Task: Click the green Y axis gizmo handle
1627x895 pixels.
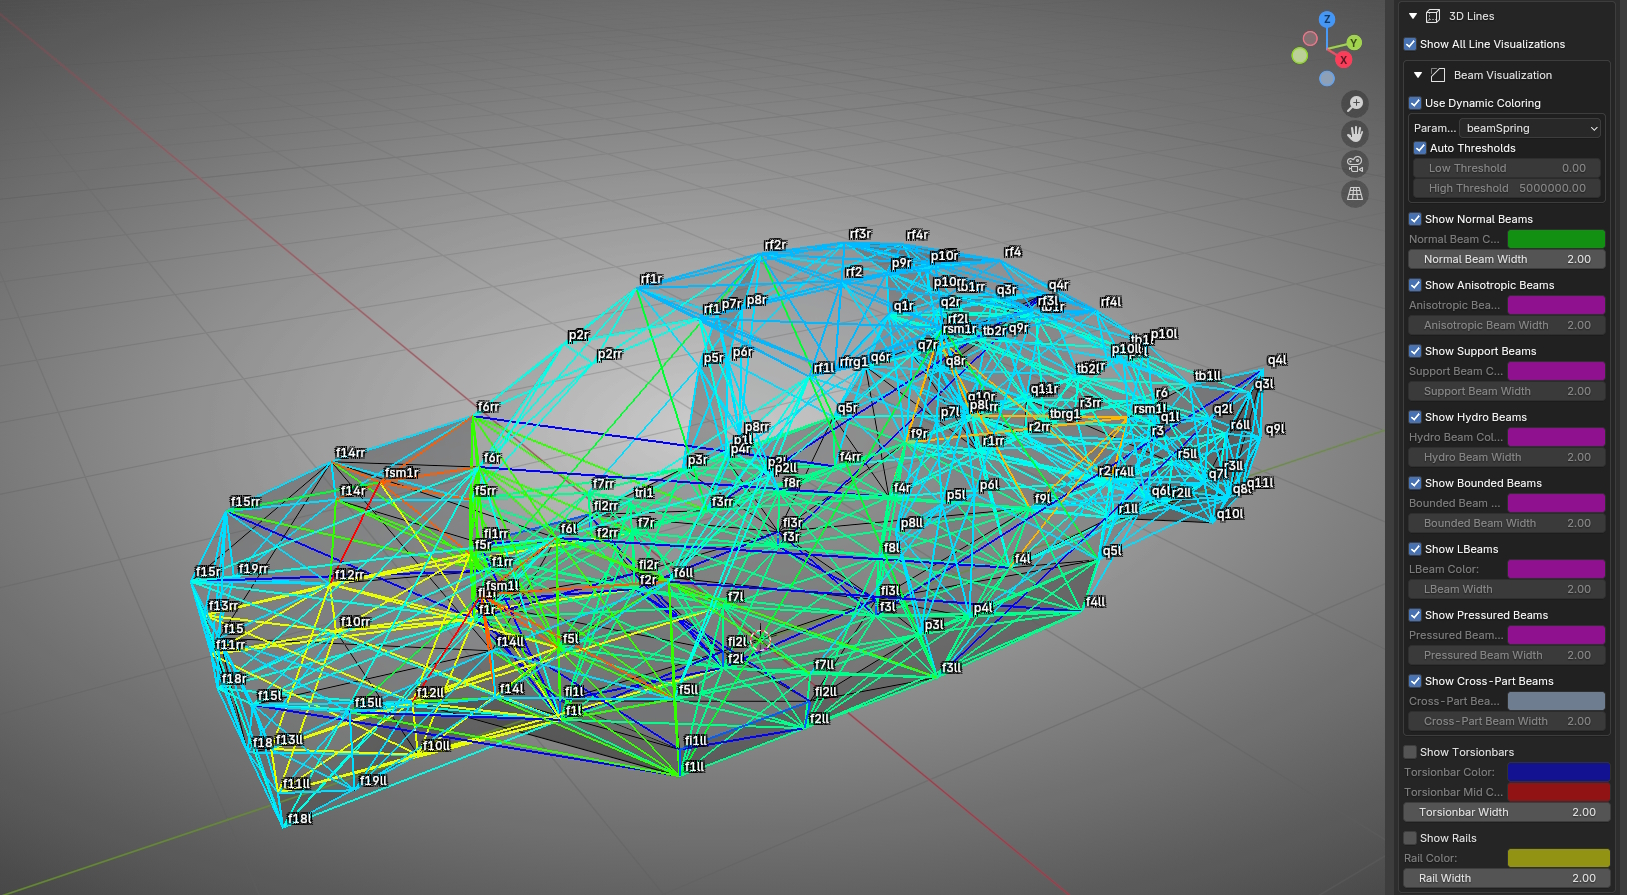Action: point(1354,43)
